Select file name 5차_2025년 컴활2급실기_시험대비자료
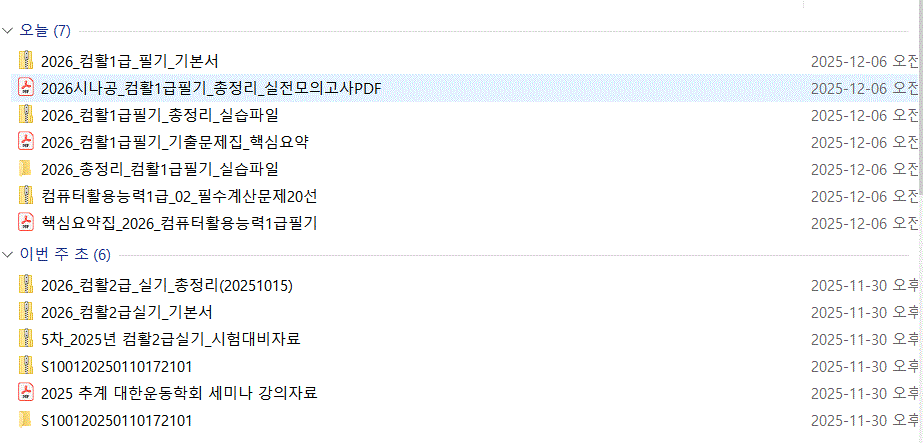923x443 pixels. pyautogui.click(x=170, y=339)
